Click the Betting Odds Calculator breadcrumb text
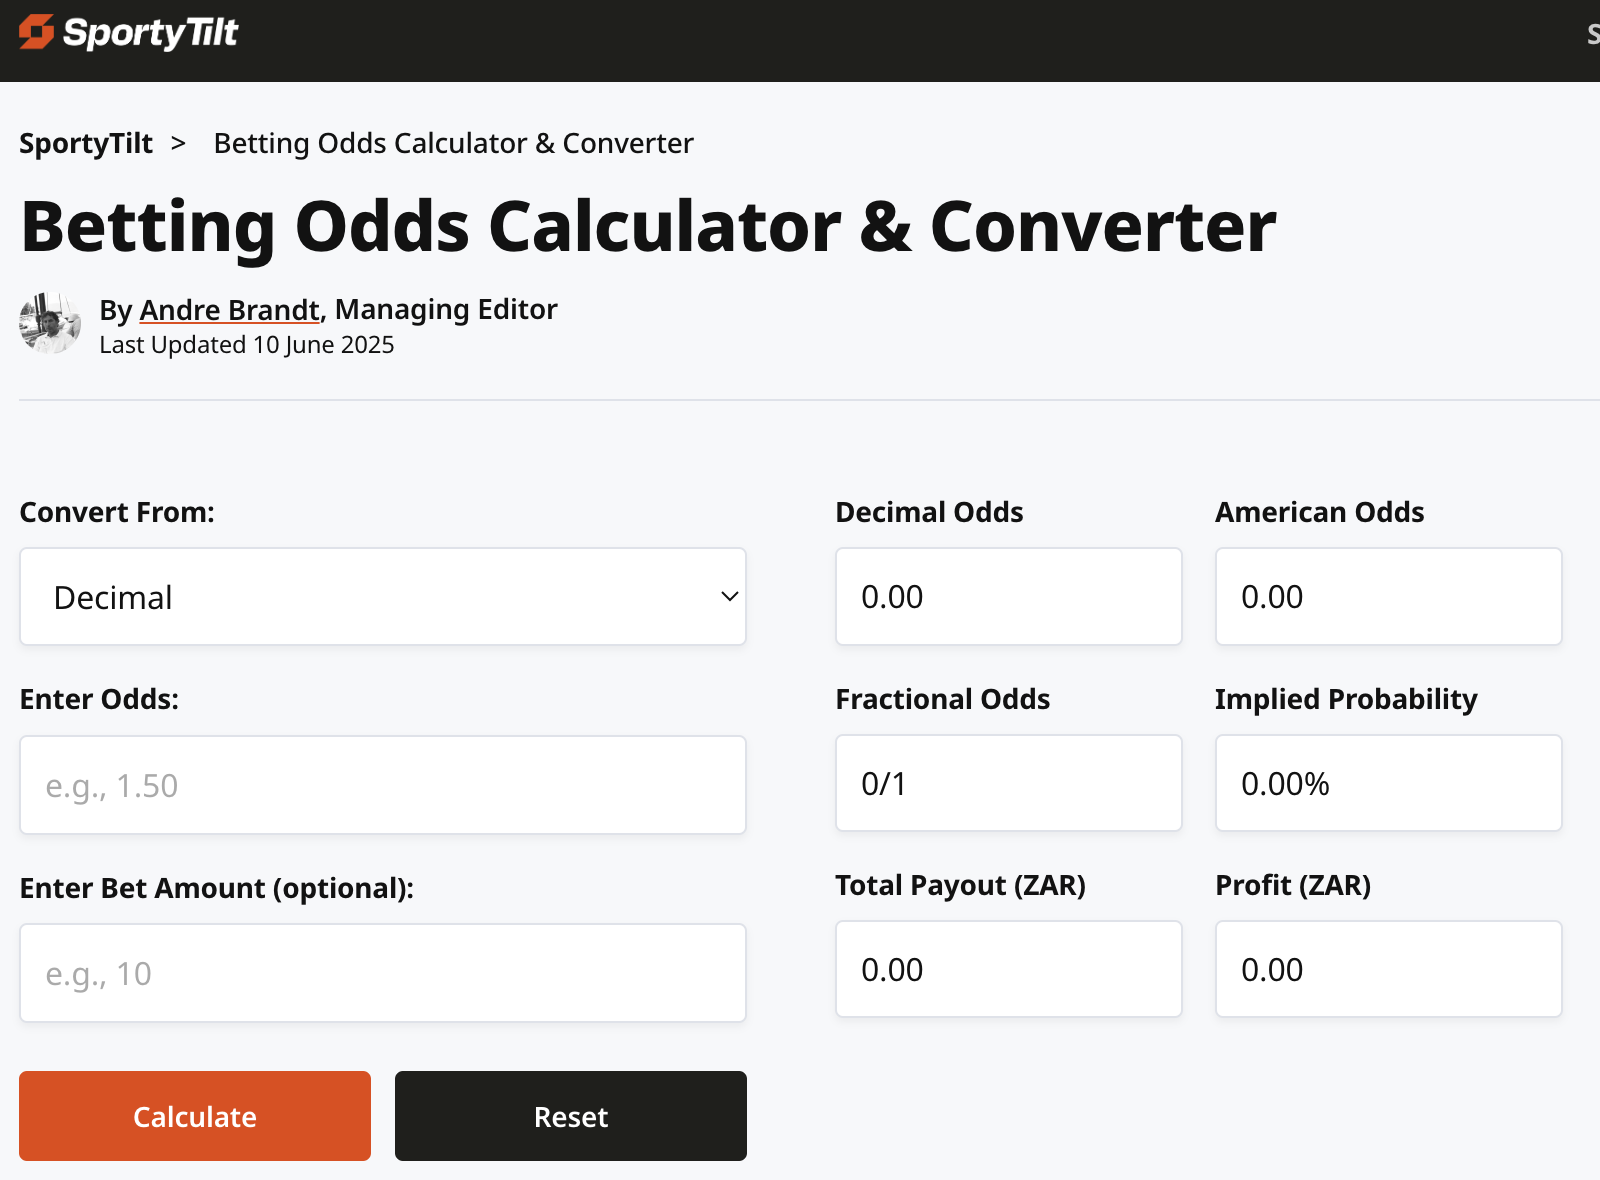Viewport: 1600px width, 1180px height. pos(453,143)
